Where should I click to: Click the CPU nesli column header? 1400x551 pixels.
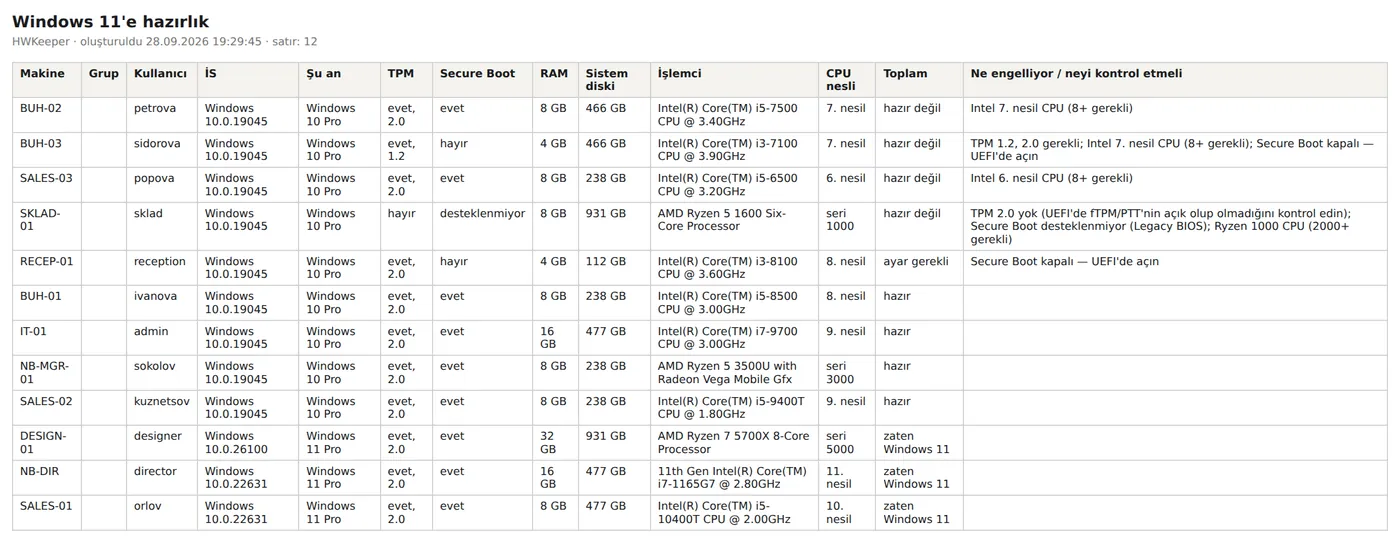click(847, 80)
